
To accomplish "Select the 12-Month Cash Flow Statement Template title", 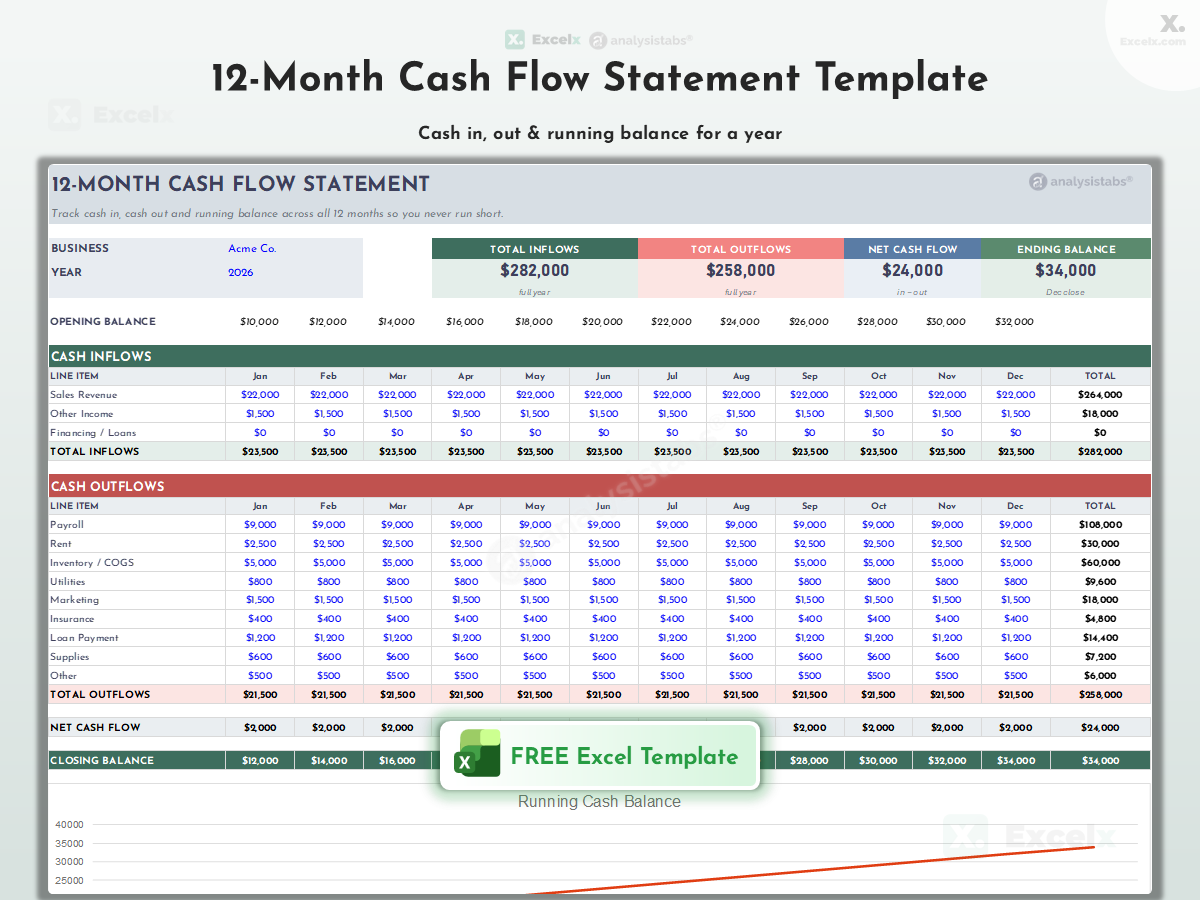I will 600,78.
